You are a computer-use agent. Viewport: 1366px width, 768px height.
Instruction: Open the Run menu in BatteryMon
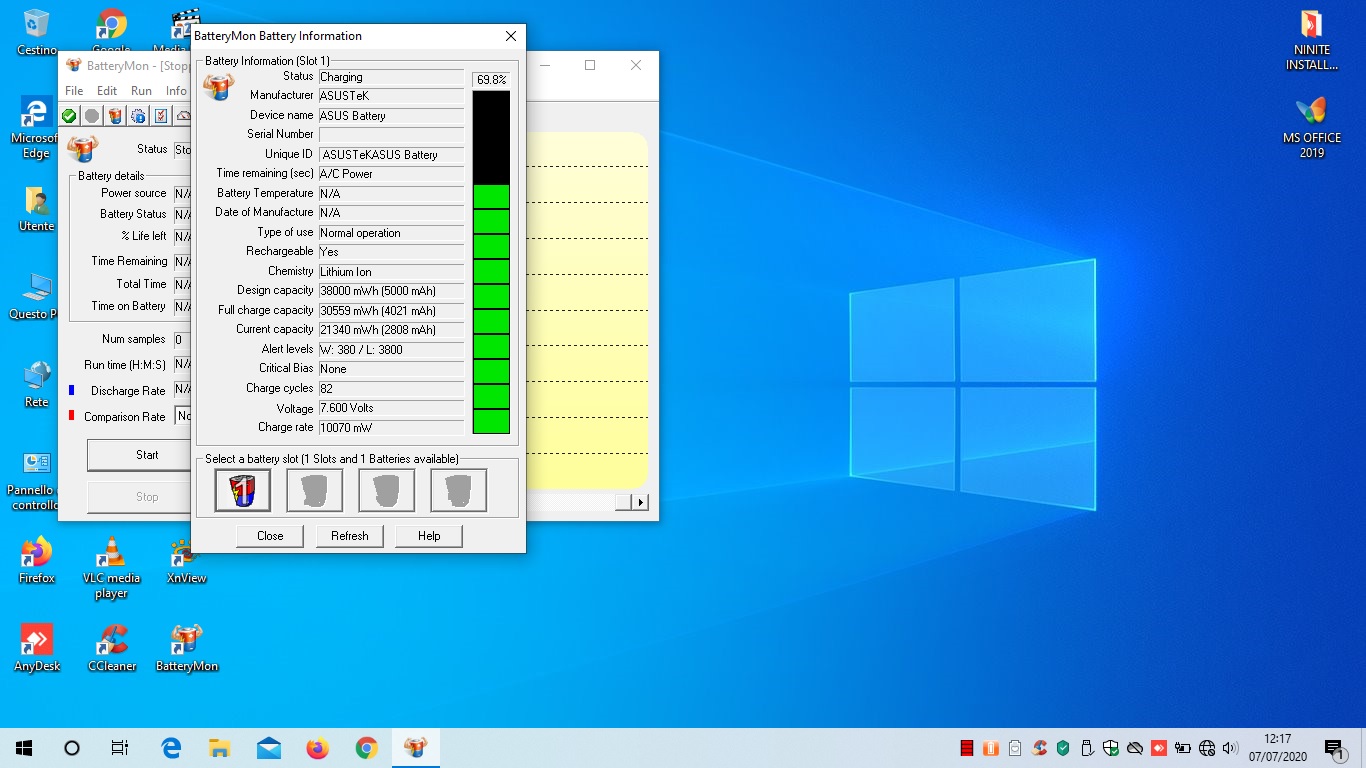141,91
